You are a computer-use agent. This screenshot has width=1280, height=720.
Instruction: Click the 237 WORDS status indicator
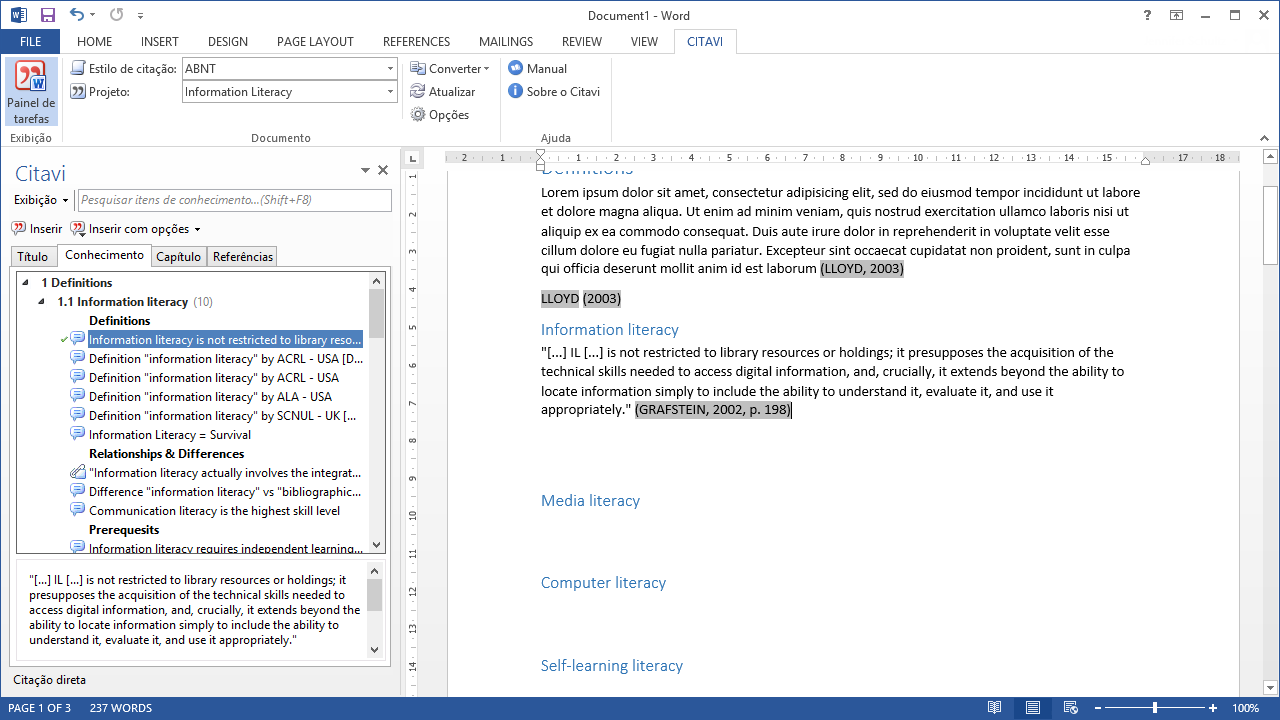[x=121, y=708]
